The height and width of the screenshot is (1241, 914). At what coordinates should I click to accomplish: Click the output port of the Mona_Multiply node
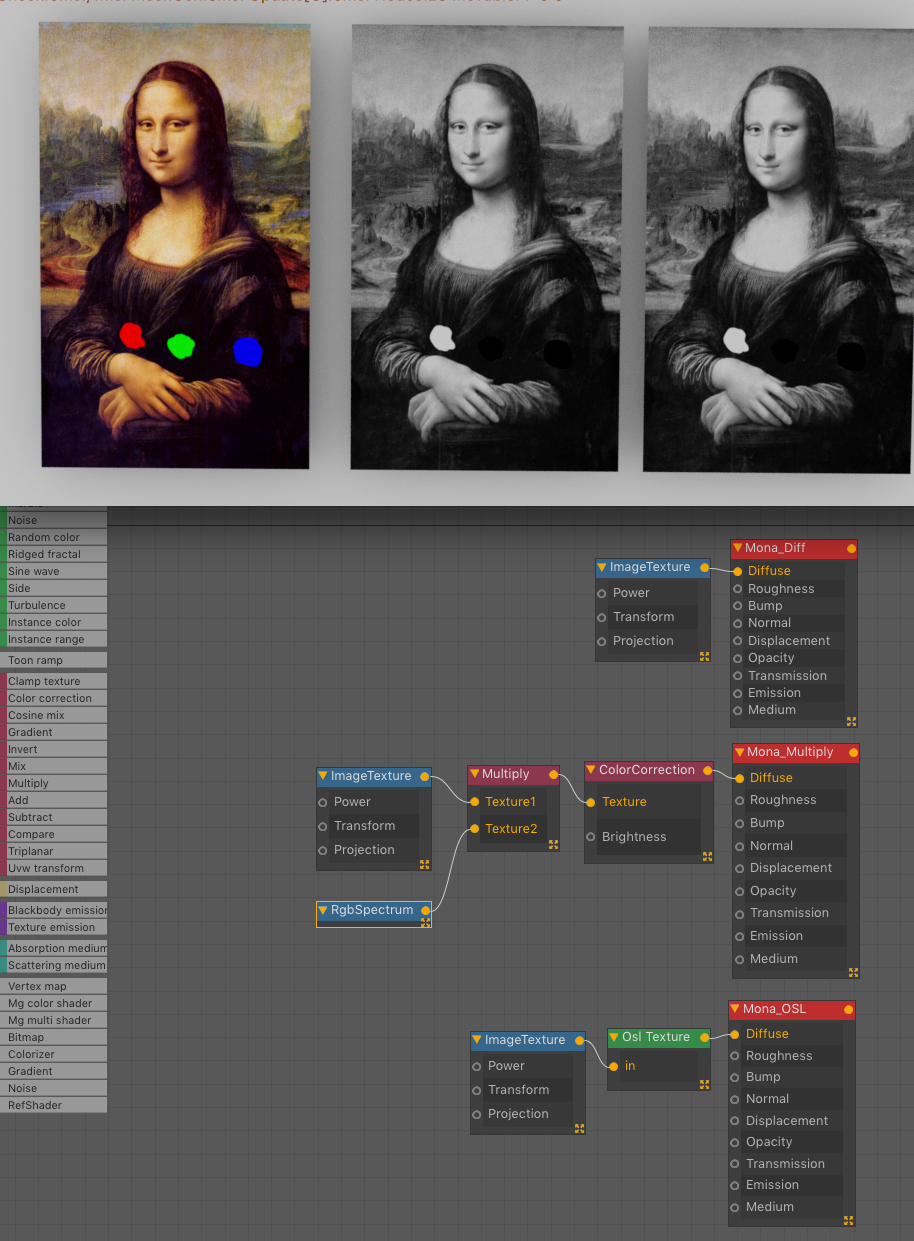[853, 752]
